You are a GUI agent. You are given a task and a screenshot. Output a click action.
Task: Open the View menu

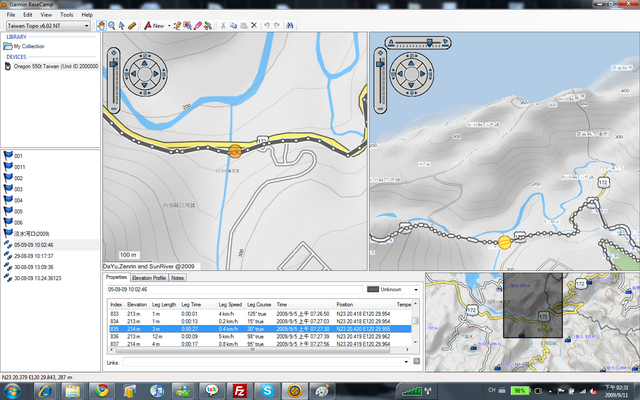point(46,15)
